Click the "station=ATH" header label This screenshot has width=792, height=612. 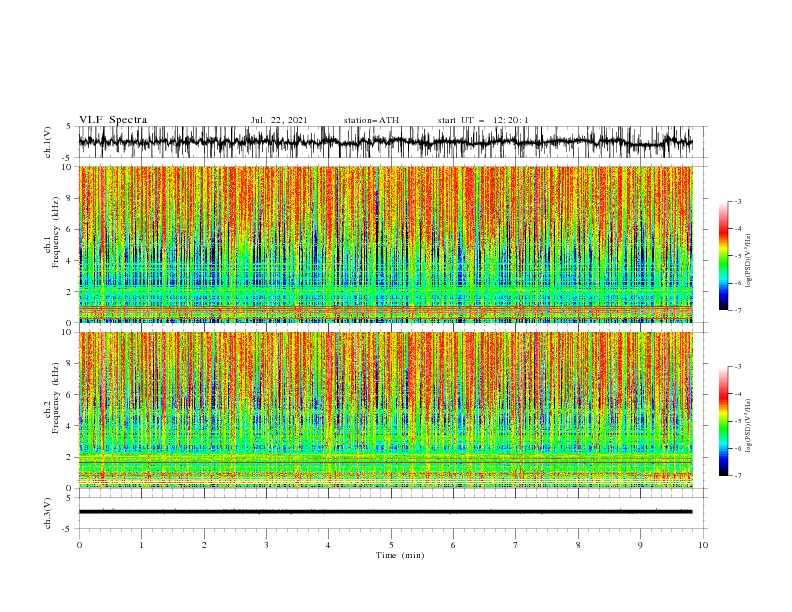pyautogui.click(x=371, y=120)
